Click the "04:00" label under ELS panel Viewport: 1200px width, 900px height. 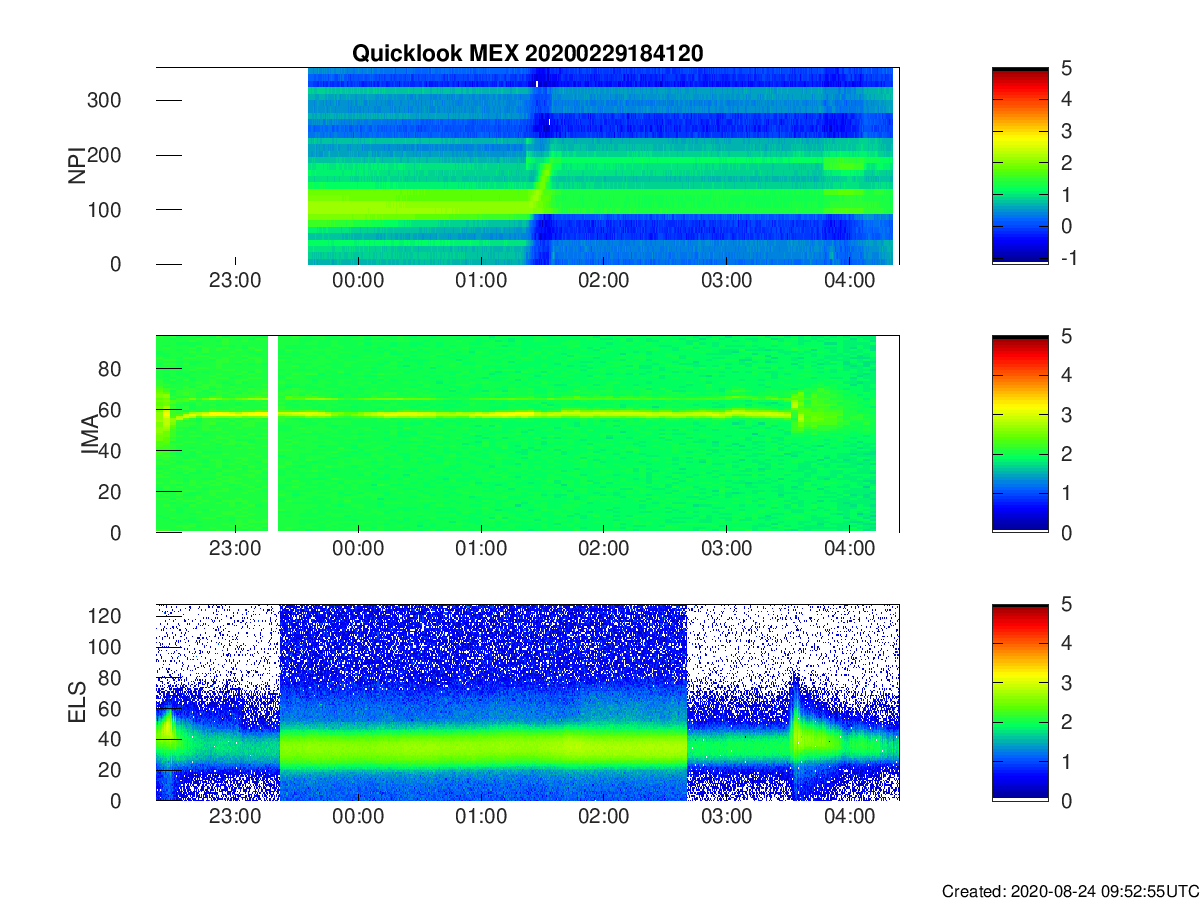click(849, 817)
